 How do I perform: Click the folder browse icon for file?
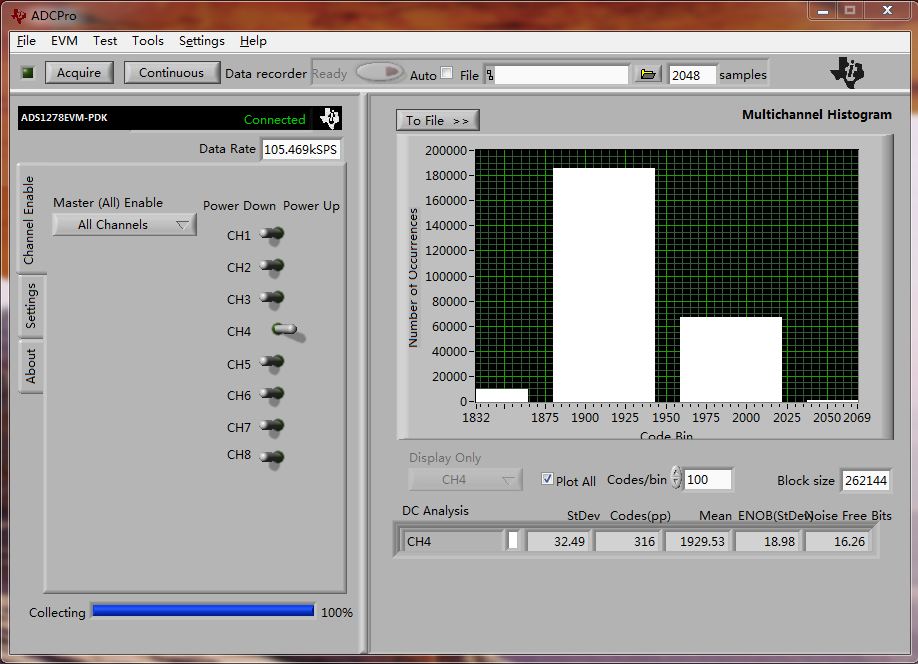click(648, 74)
